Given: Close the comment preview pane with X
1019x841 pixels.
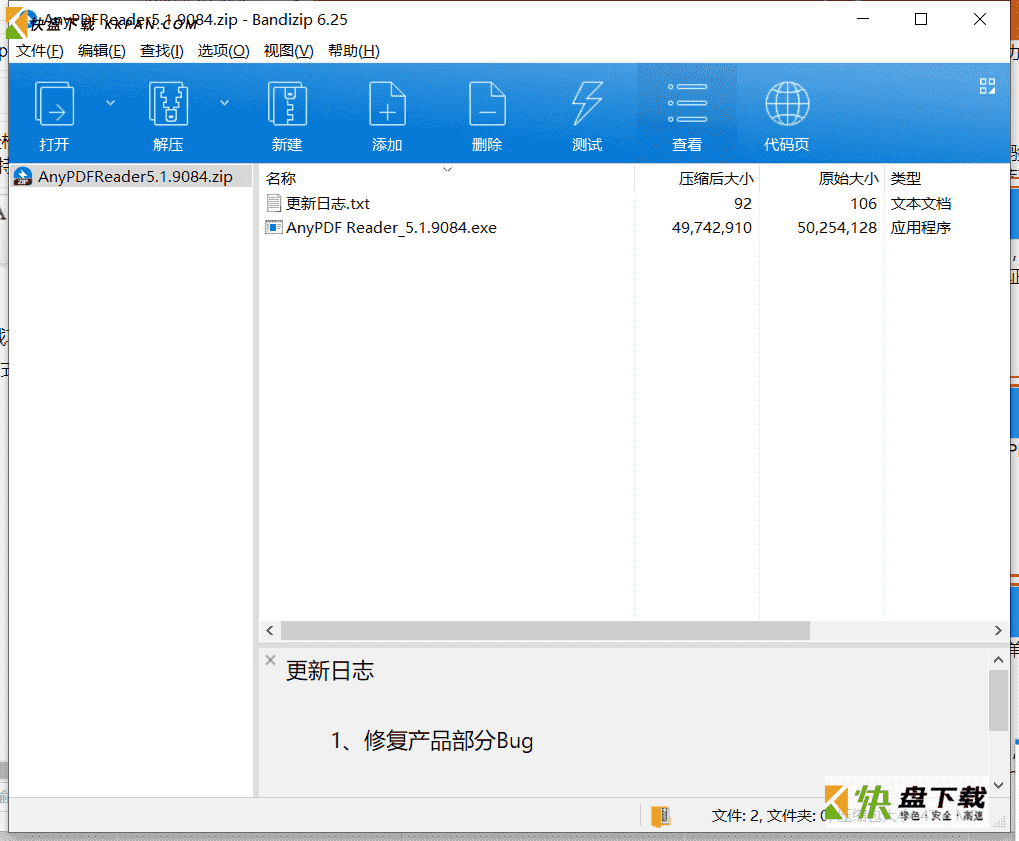Looking at the screenshot, I should click(x=270, y=660).
